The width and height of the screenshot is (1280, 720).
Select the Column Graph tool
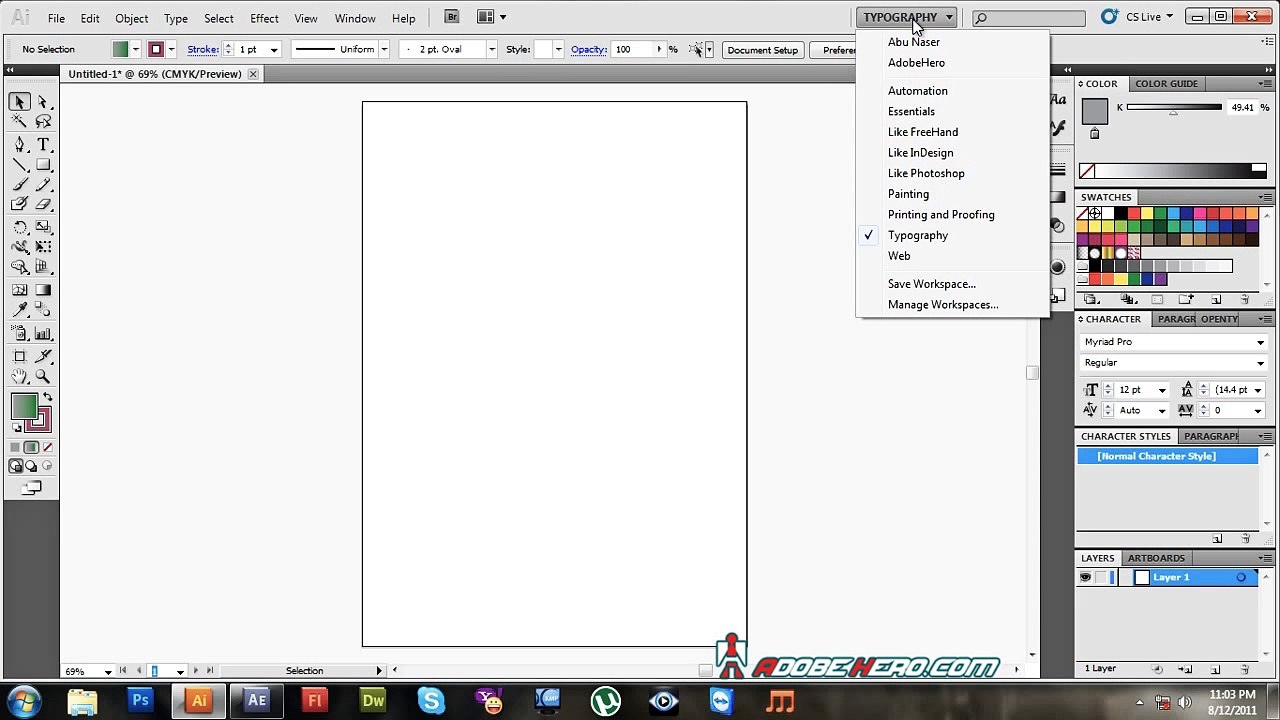(43, 334)
